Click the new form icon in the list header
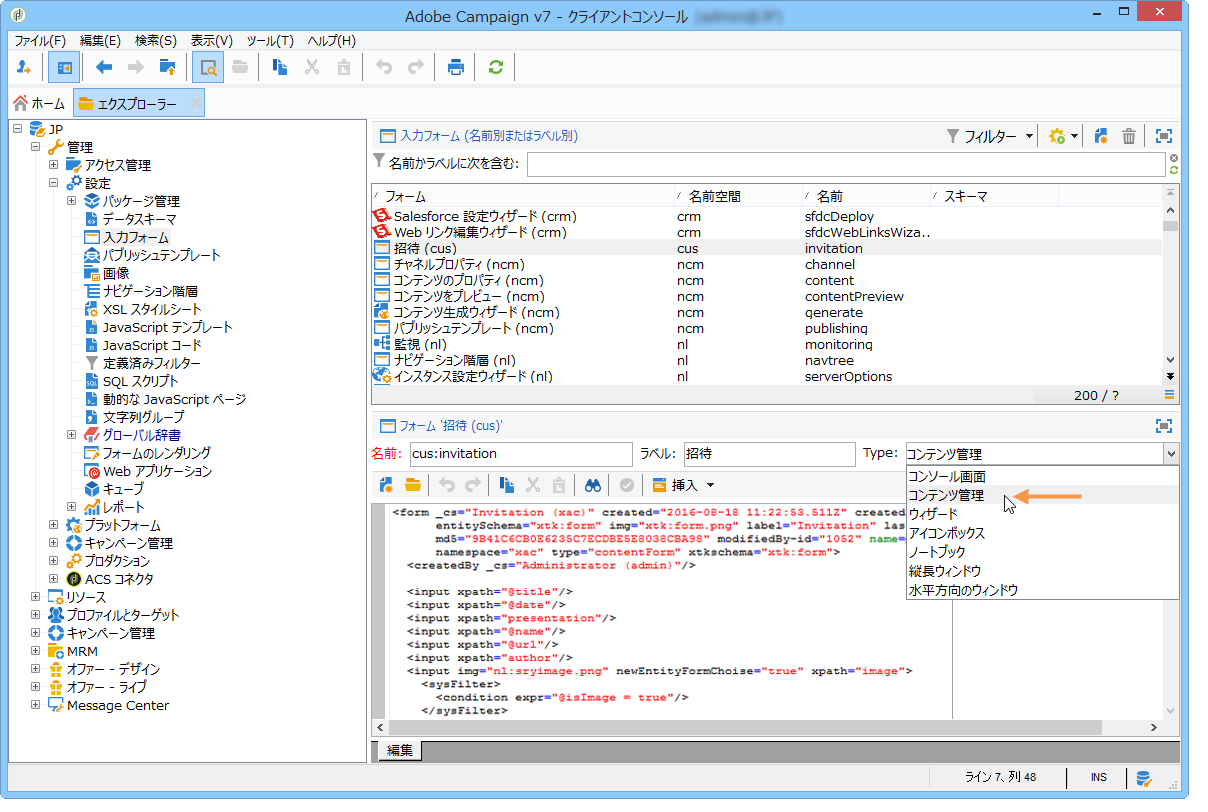The height and width of the screenshot is (812, 1208). (1101, 136)
